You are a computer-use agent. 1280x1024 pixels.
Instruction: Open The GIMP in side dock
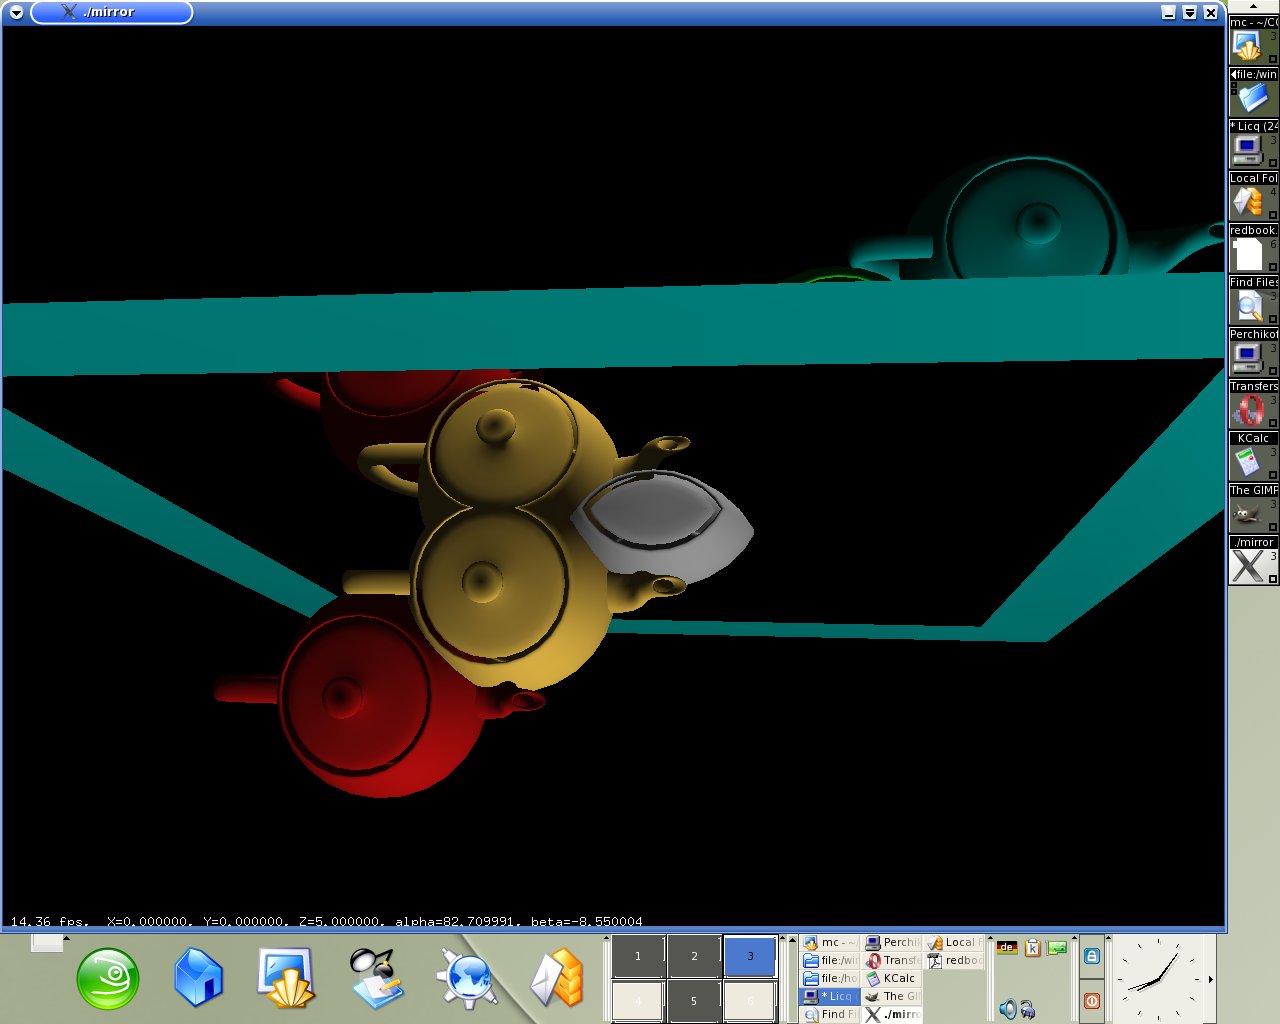tap(1253, 508)
